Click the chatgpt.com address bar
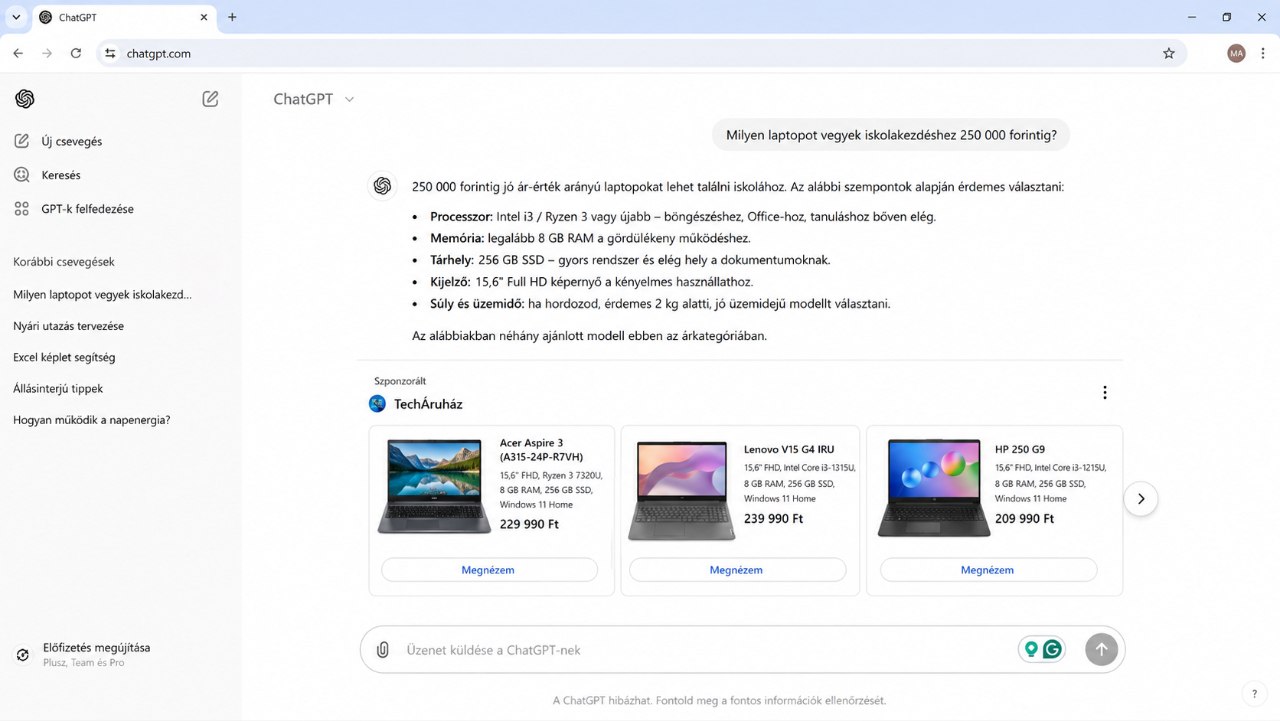The width and height of the screenshot is (1280, 721). click(642, 53)
